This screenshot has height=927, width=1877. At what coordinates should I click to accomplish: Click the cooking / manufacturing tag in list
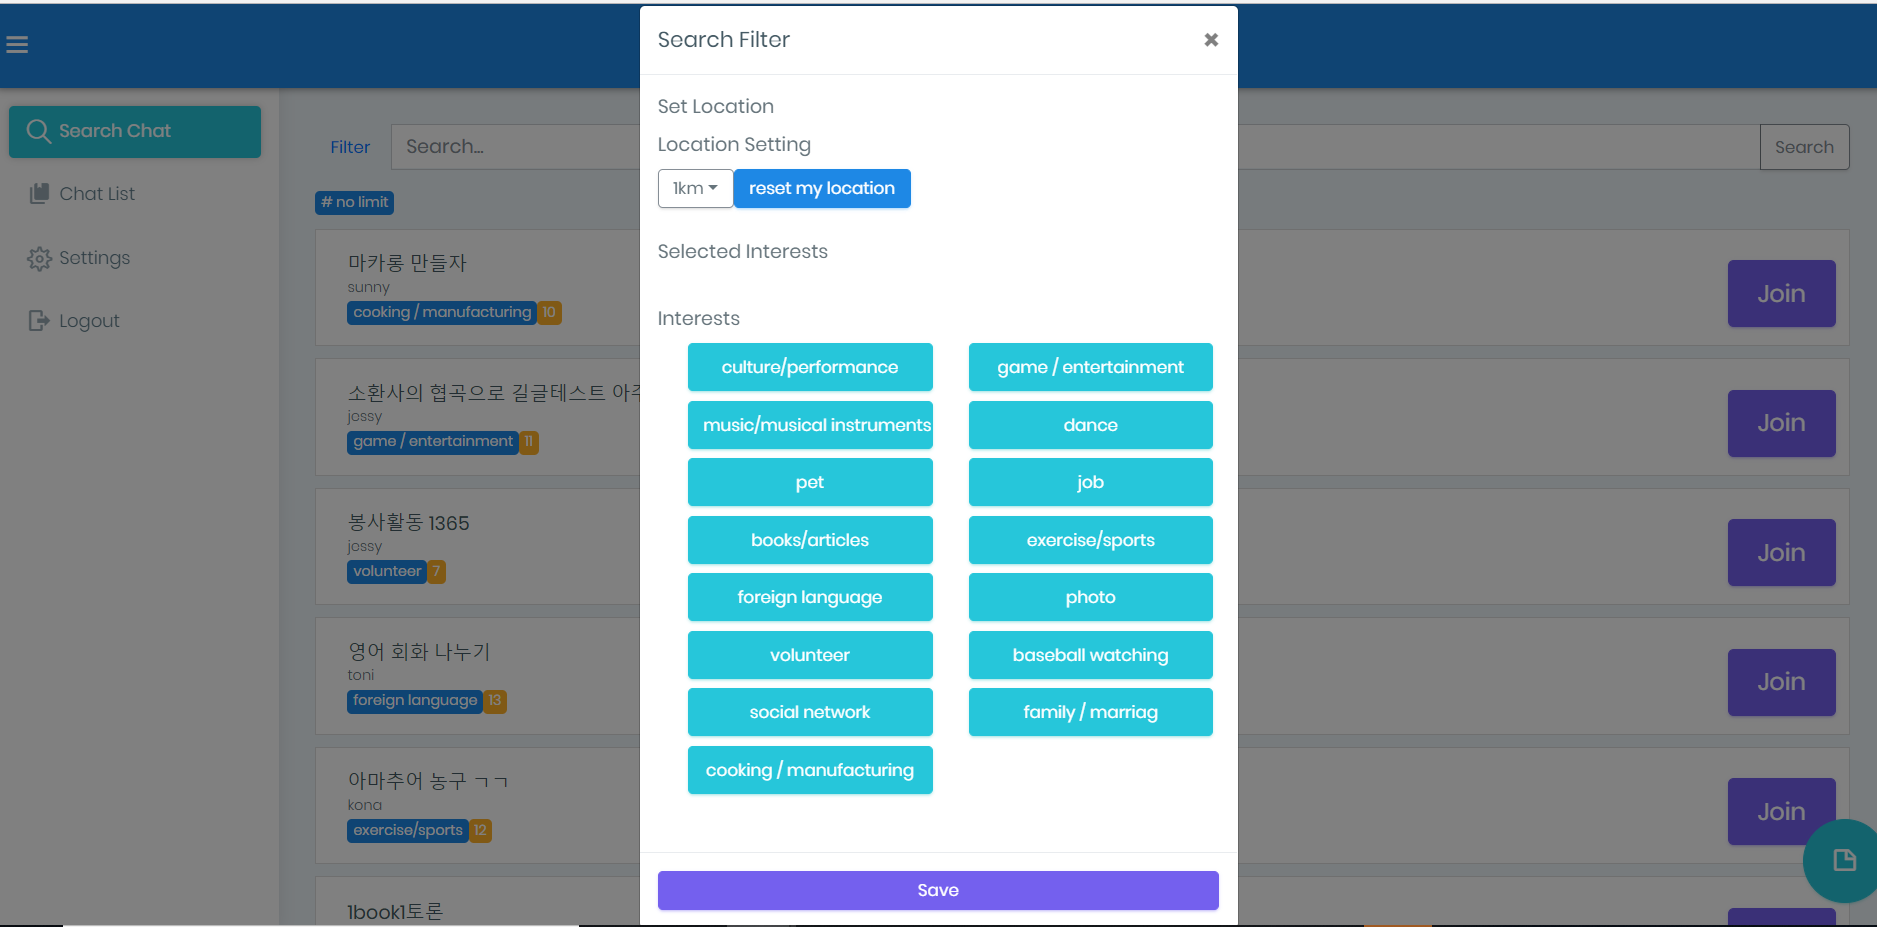[x=442, y=312]
